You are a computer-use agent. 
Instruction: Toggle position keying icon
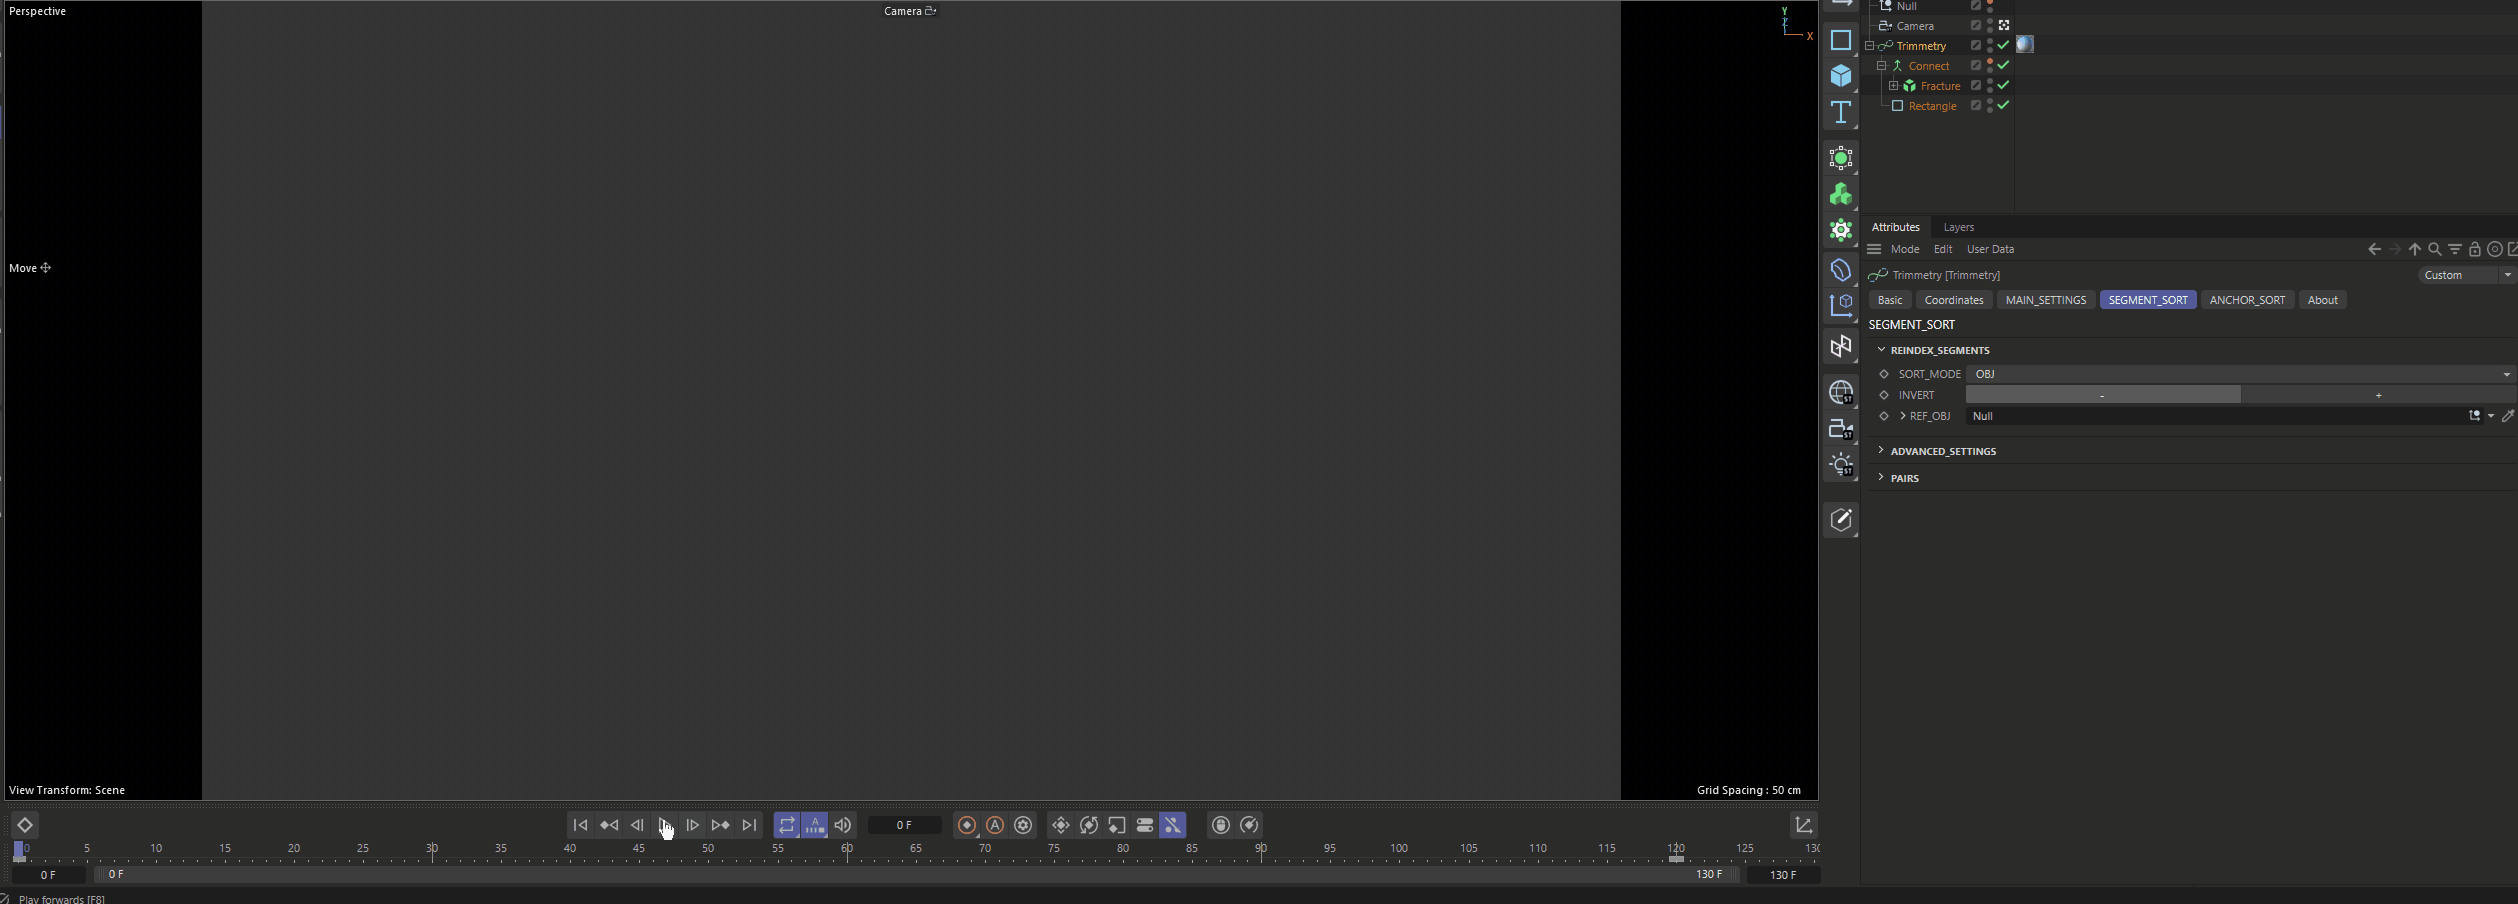1061,825
